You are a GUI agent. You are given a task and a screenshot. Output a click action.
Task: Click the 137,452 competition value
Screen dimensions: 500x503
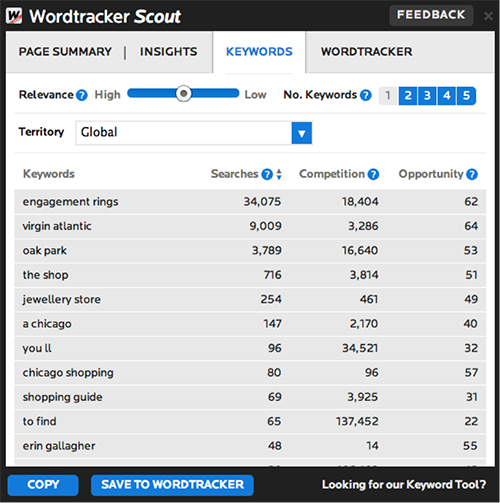pos(357,422)
